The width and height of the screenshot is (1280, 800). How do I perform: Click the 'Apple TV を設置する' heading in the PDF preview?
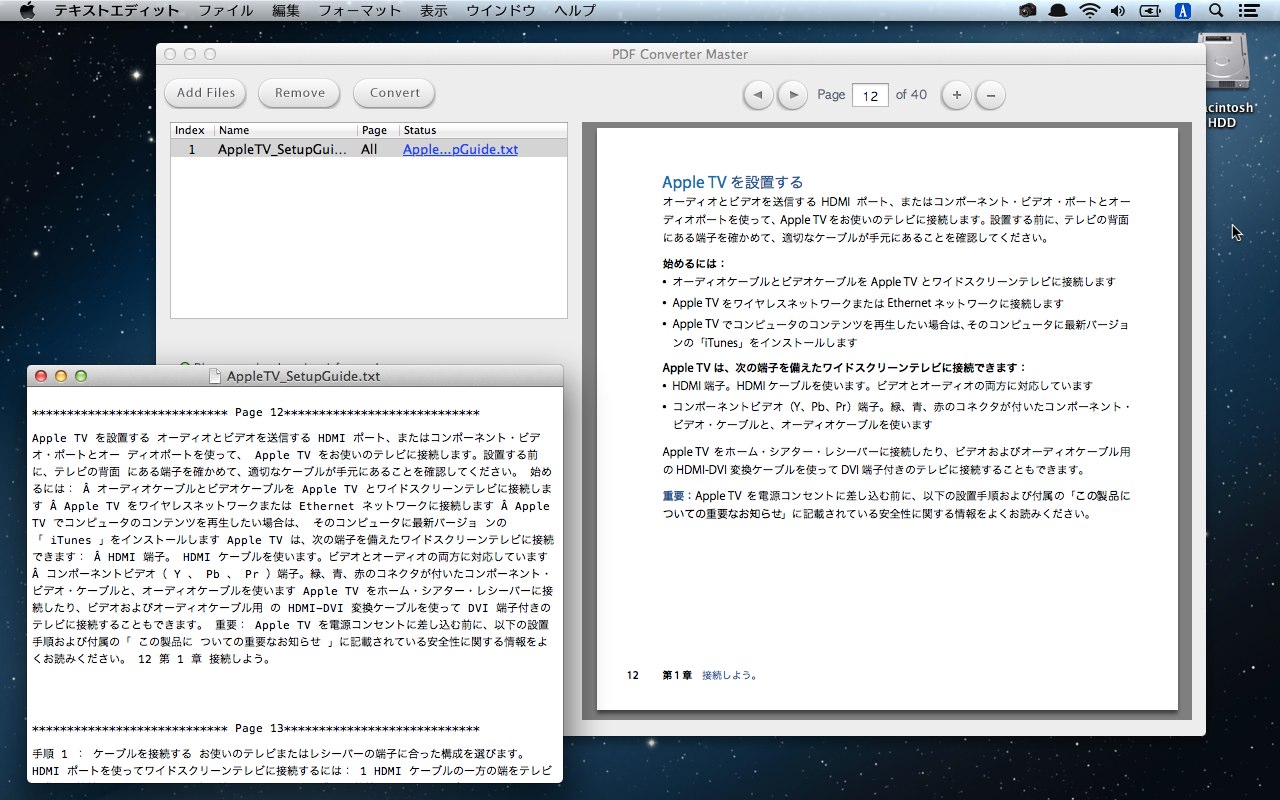(733, 182)
